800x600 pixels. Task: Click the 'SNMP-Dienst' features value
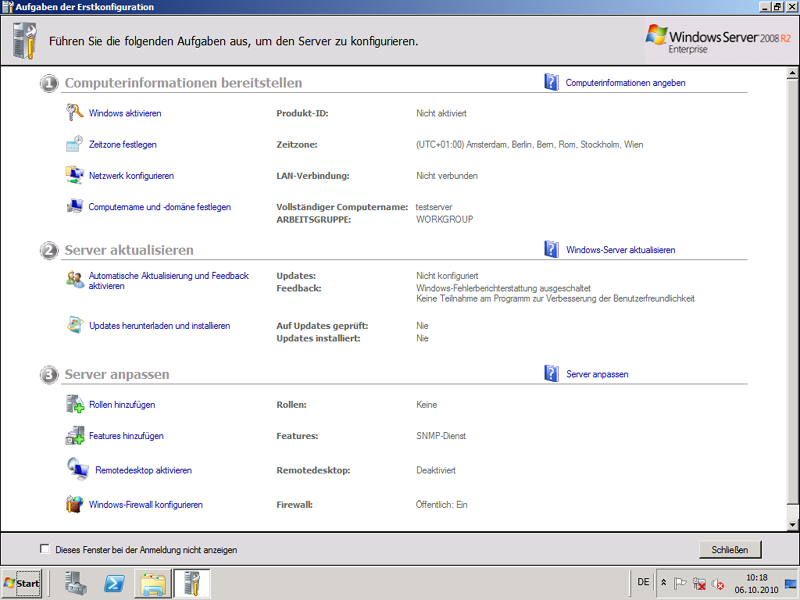[x=441, y=436]
